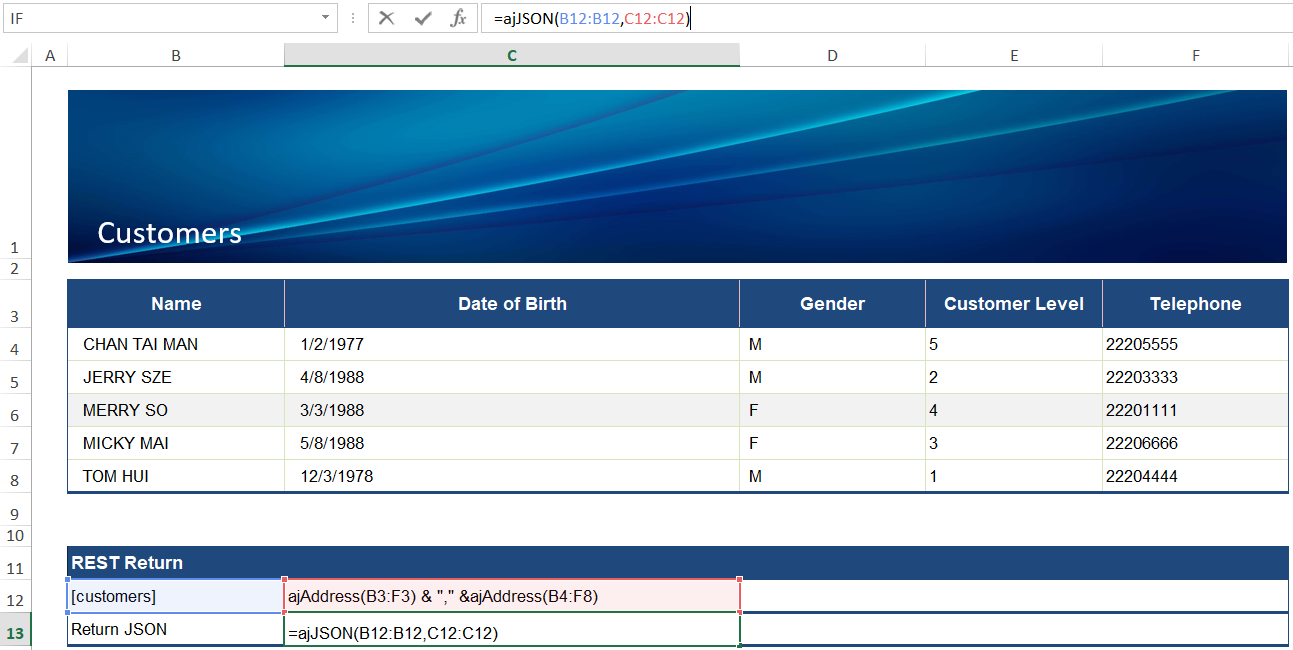Select column F header
1293x650 pixels.
pyautogui.click(x=1195, y=56)
